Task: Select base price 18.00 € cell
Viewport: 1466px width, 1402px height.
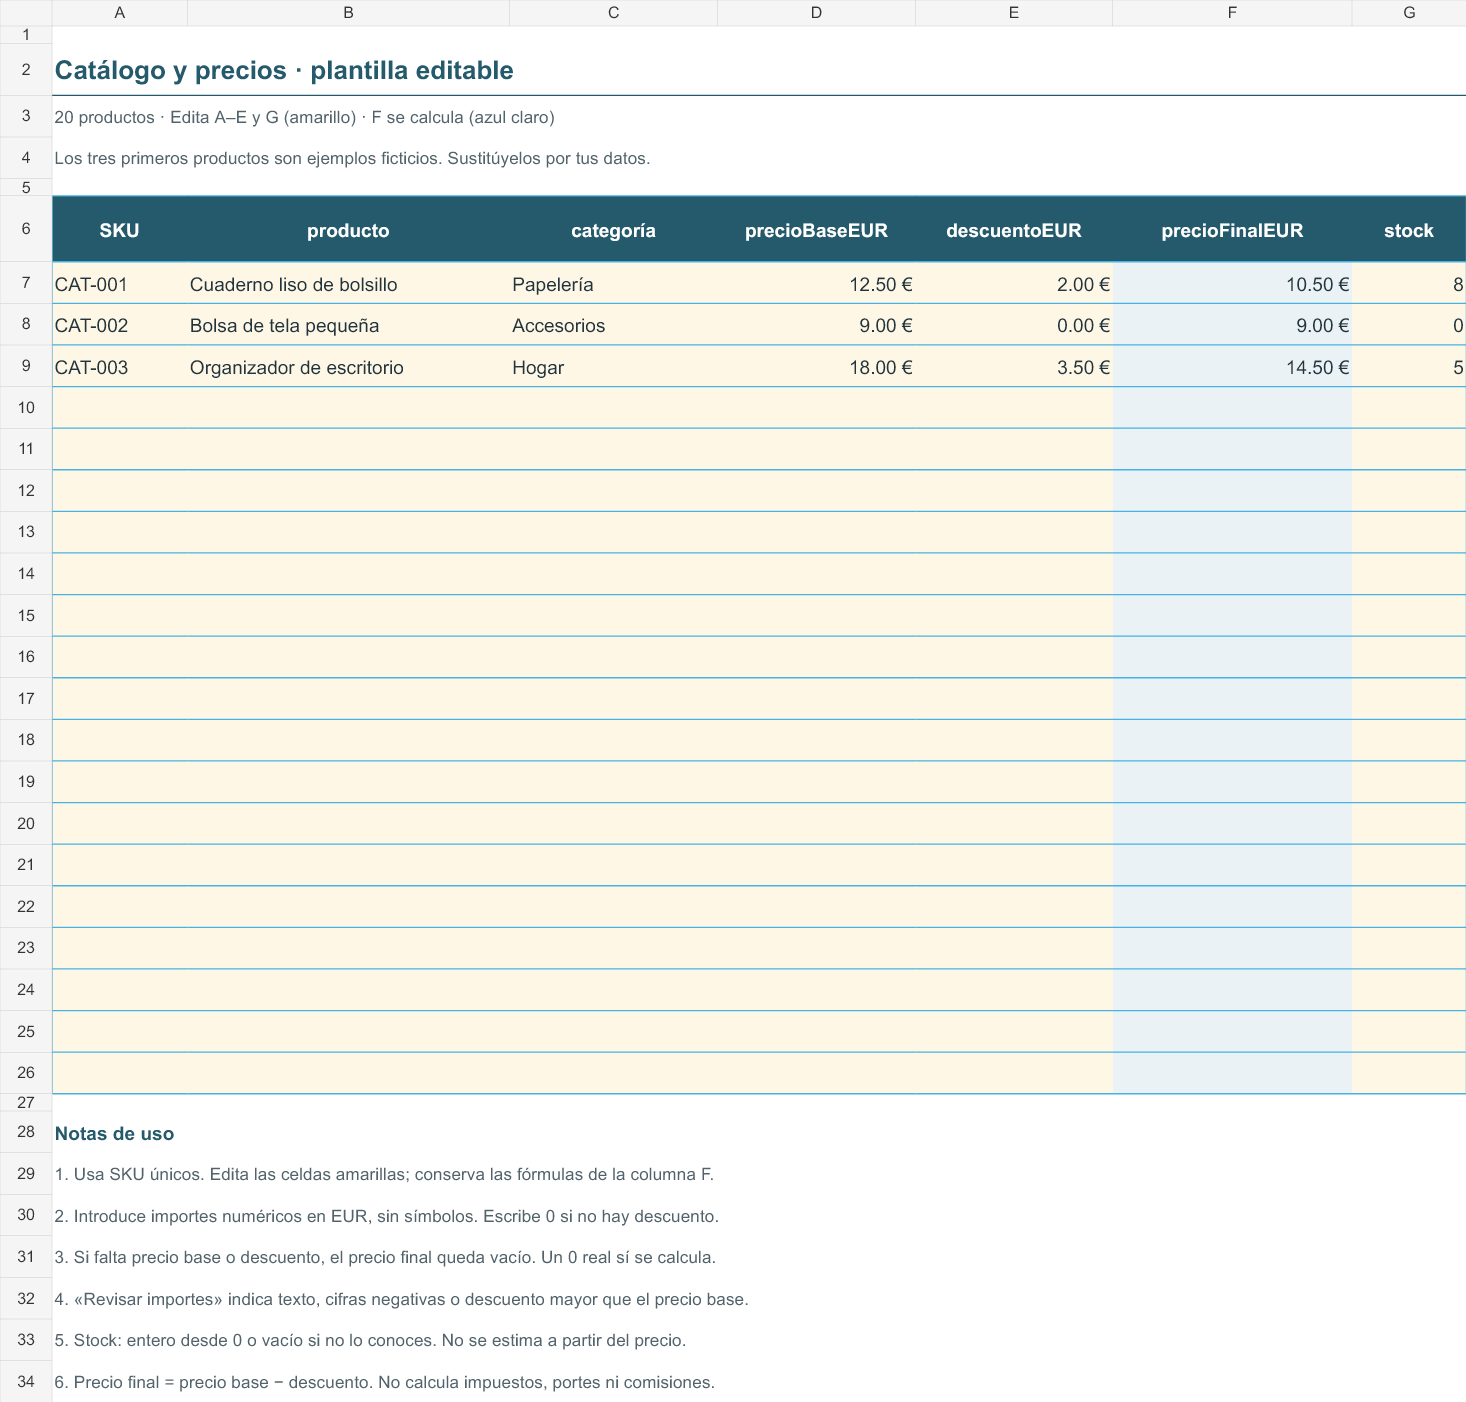Action: pos(816,367)
